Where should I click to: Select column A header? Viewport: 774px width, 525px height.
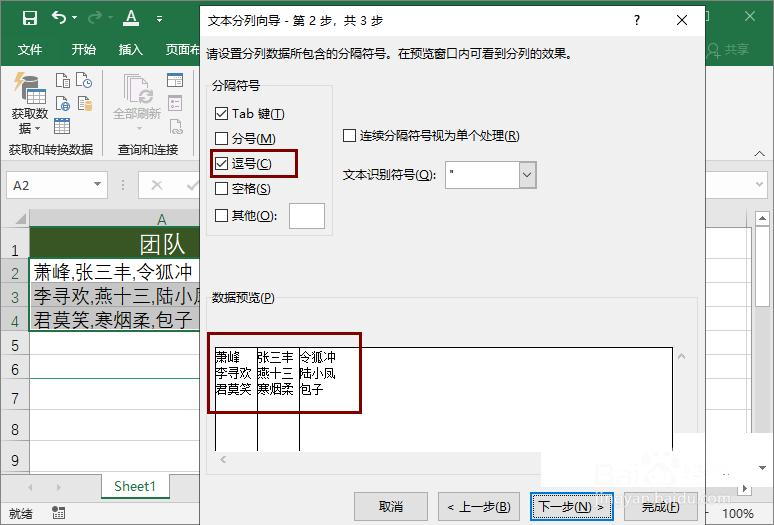coord(115,219)
